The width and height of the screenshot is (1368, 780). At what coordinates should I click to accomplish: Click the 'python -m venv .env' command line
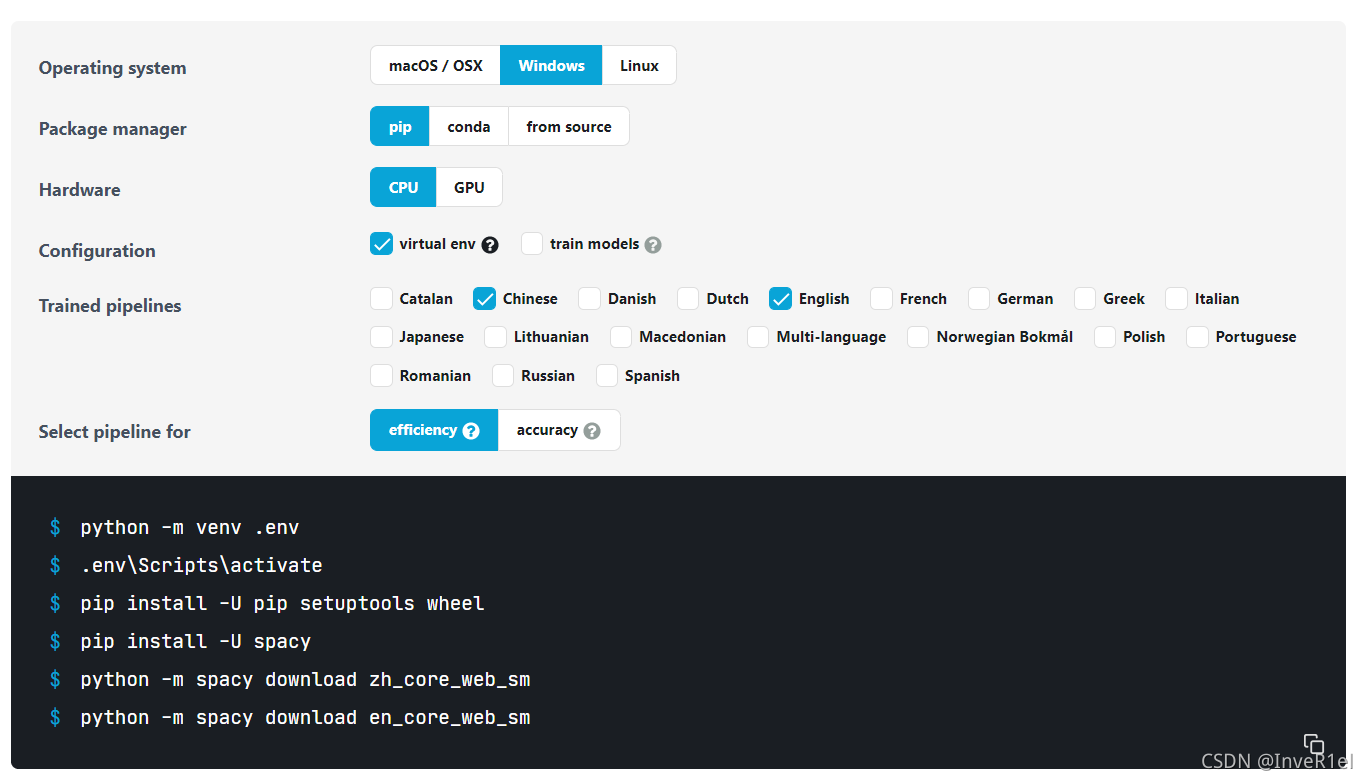point(189,528)
